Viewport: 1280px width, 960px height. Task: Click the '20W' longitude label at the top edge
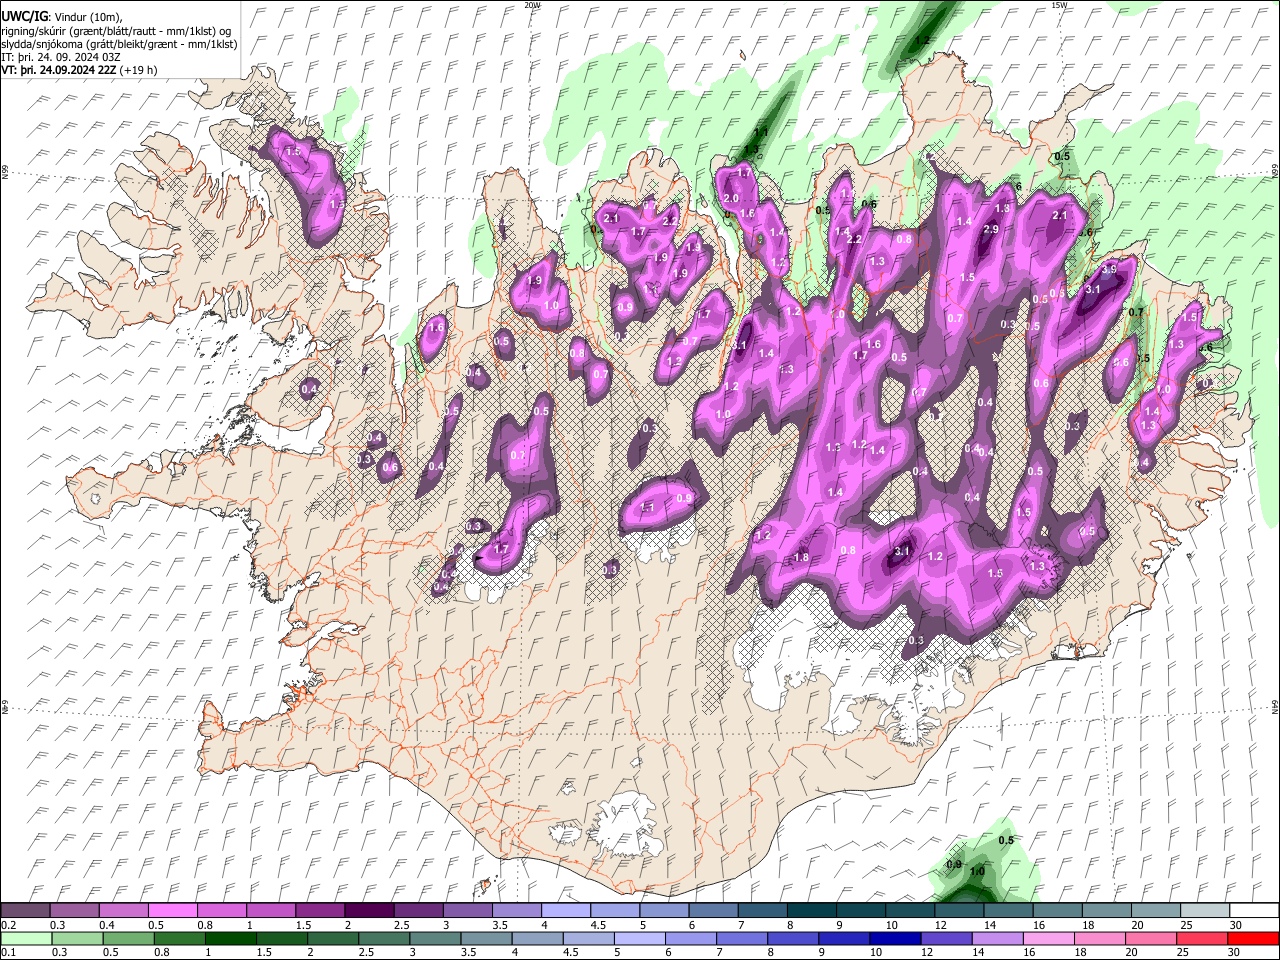tap(532, 5)
